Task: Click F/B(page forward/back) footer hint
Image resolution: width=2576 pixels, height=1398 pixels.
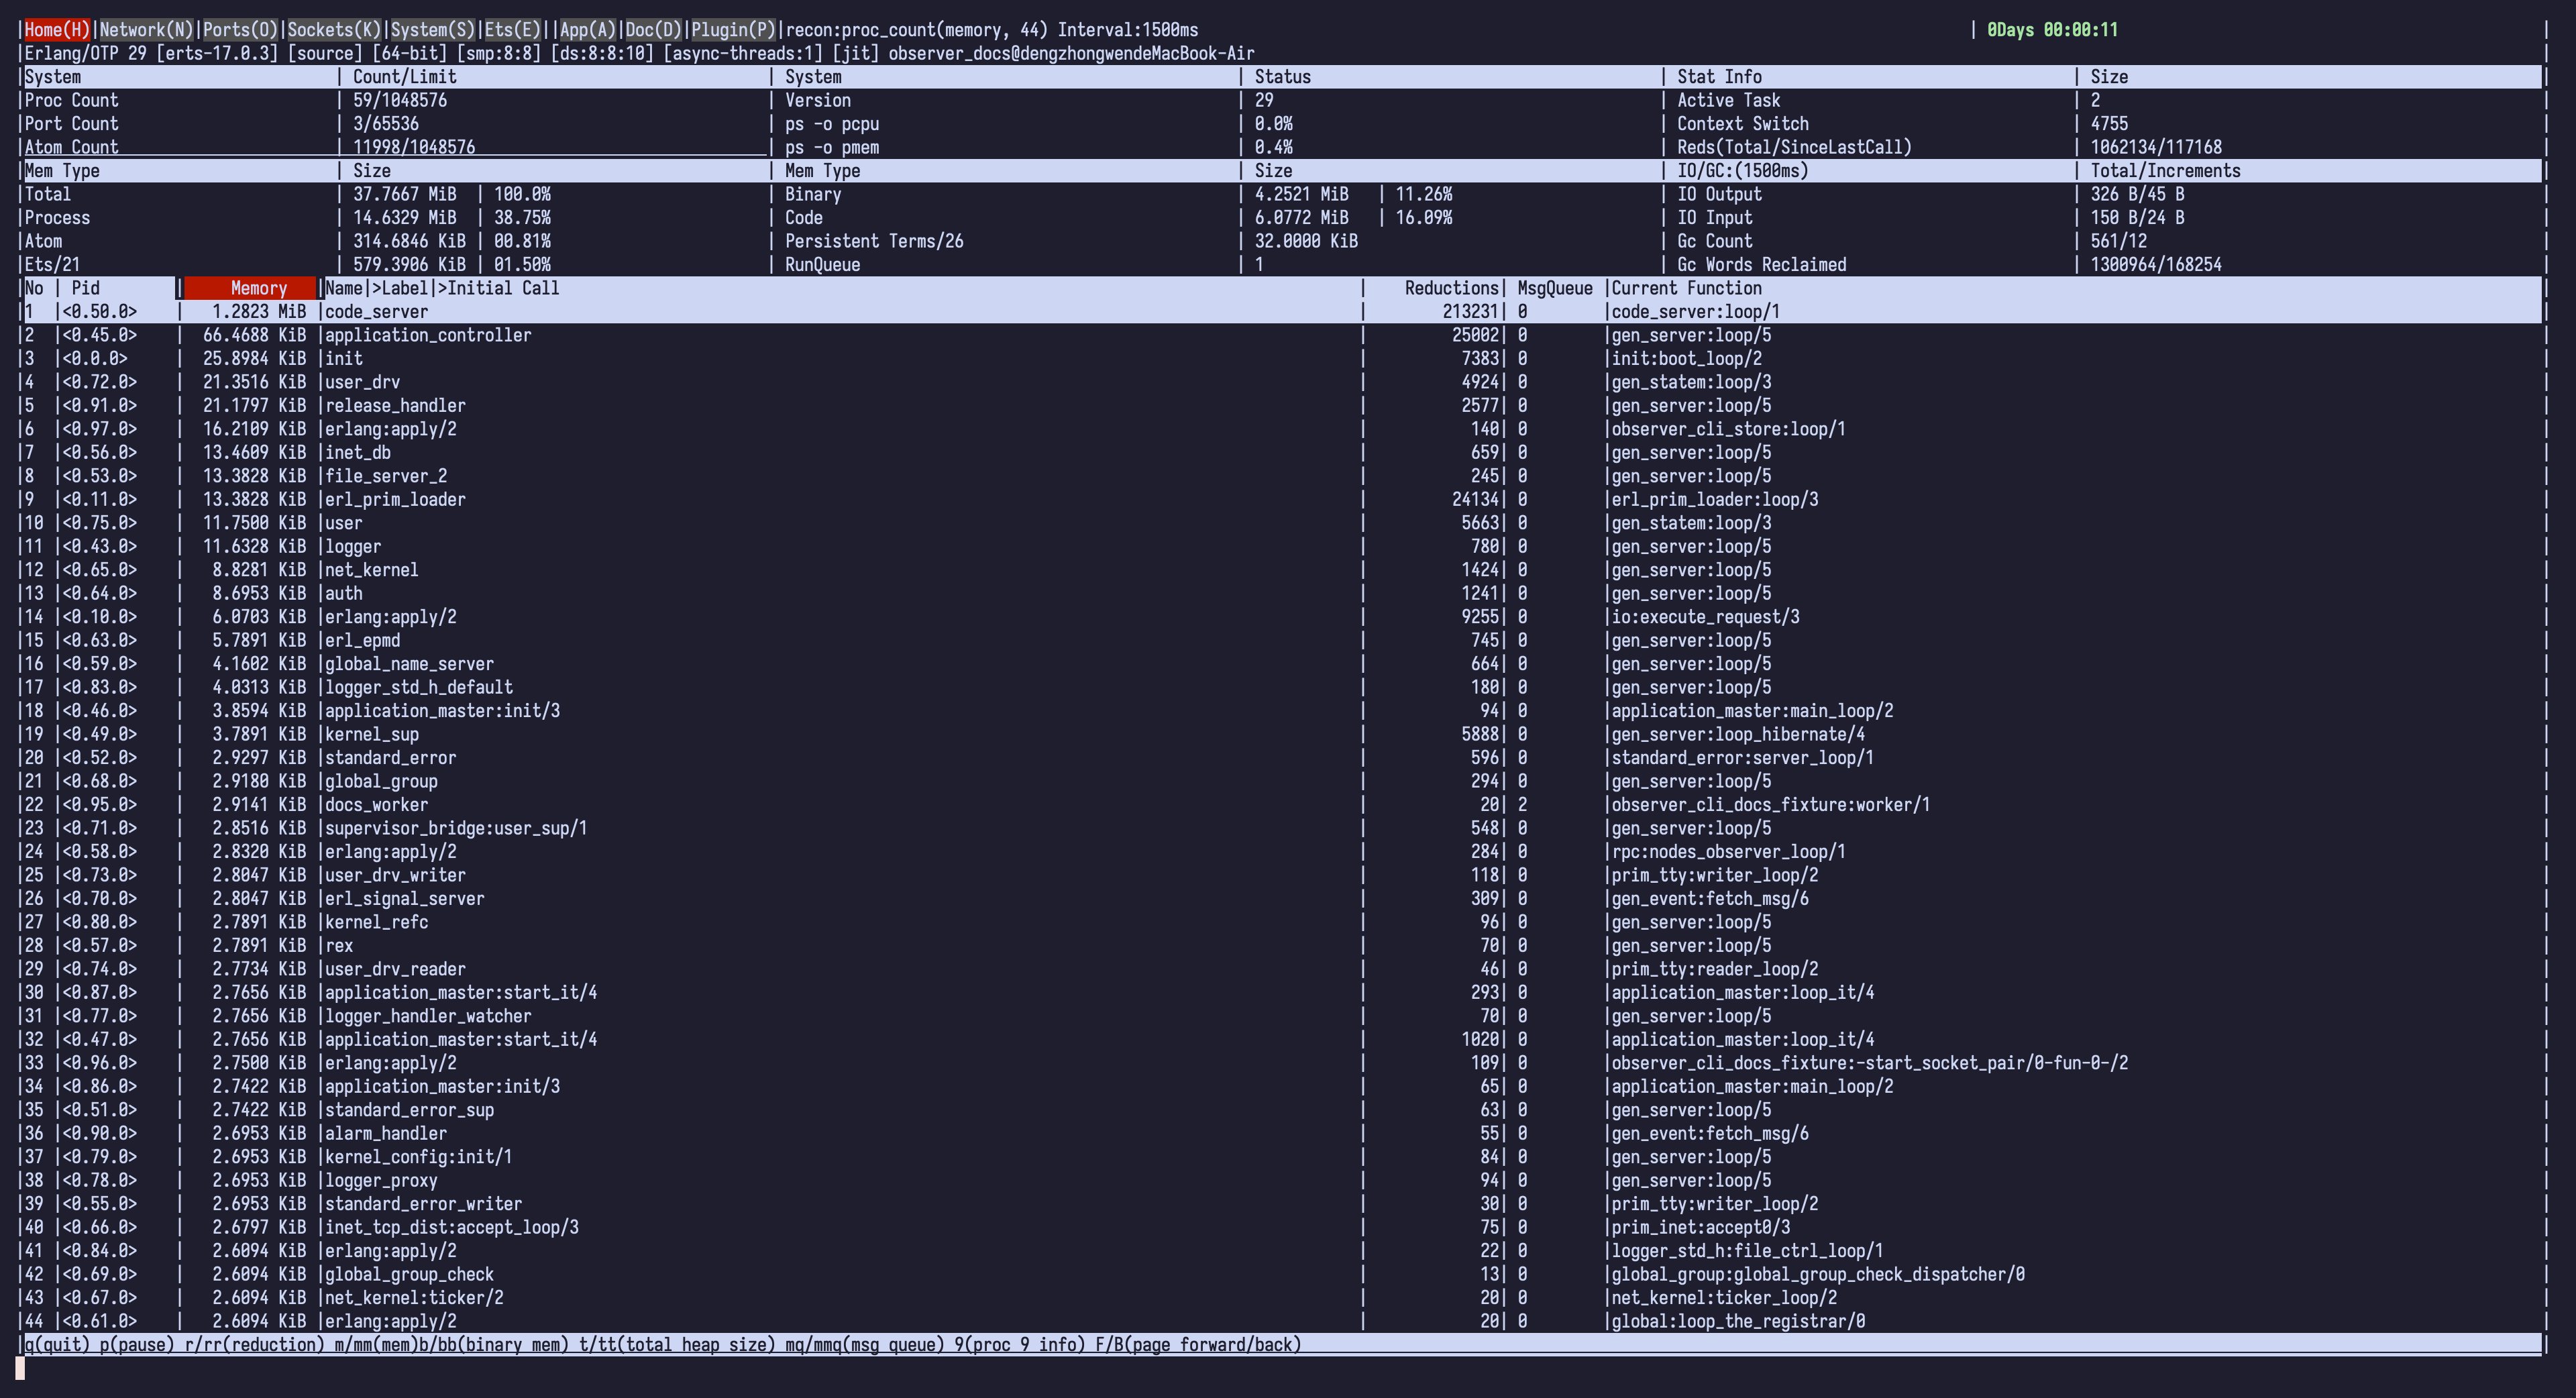Action: pyautogui.click(x=1198, y=1345)
